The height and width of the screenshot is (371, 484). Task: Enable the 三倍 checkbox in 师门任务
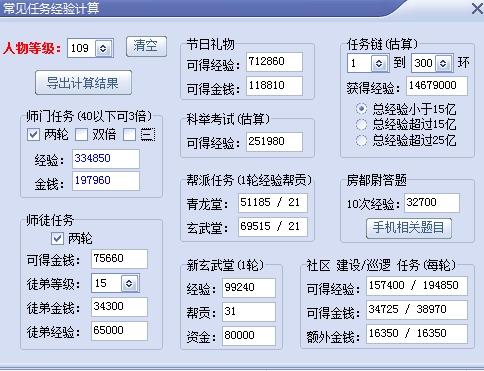(x=129, y=135)
